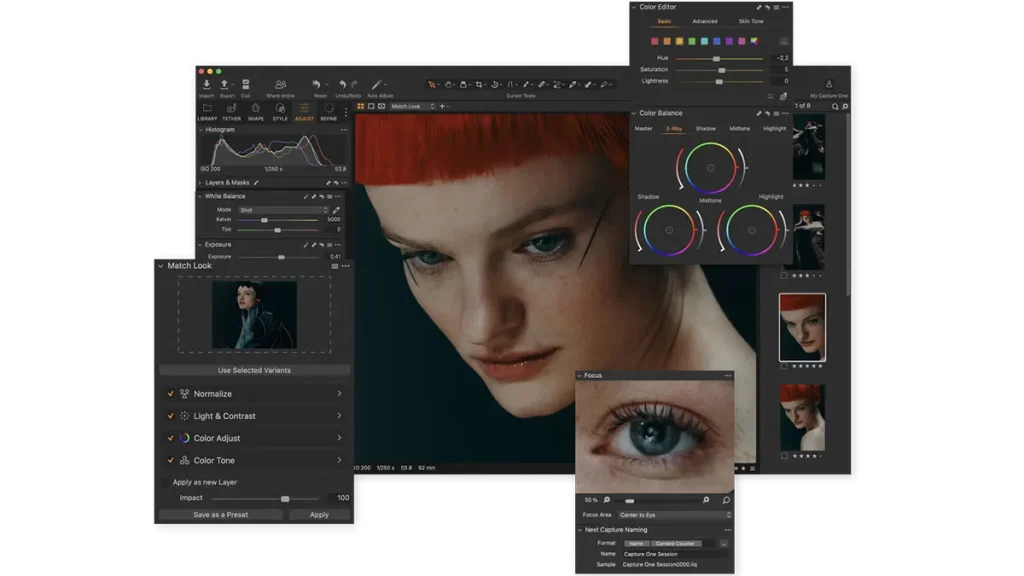Click the Auto Adjust wand icon
The image size is (1024, 576).
pyautogui.click(x=377, y=84)
